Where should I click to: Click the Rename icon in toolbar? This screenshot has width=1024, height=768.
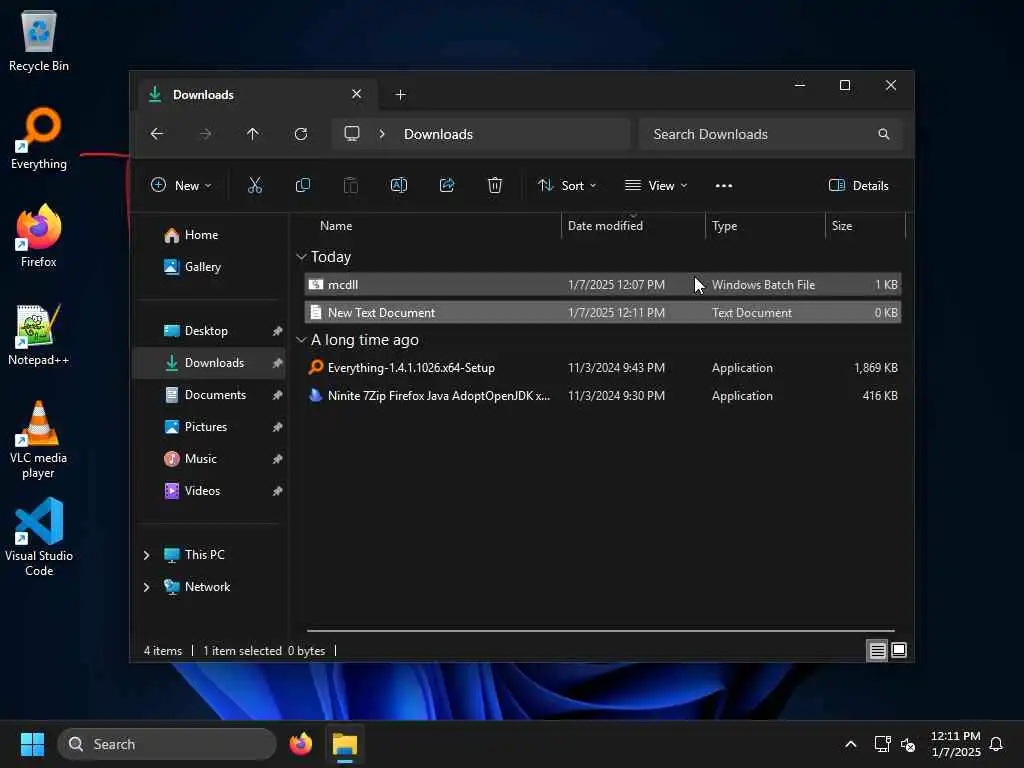pos(398,185)
